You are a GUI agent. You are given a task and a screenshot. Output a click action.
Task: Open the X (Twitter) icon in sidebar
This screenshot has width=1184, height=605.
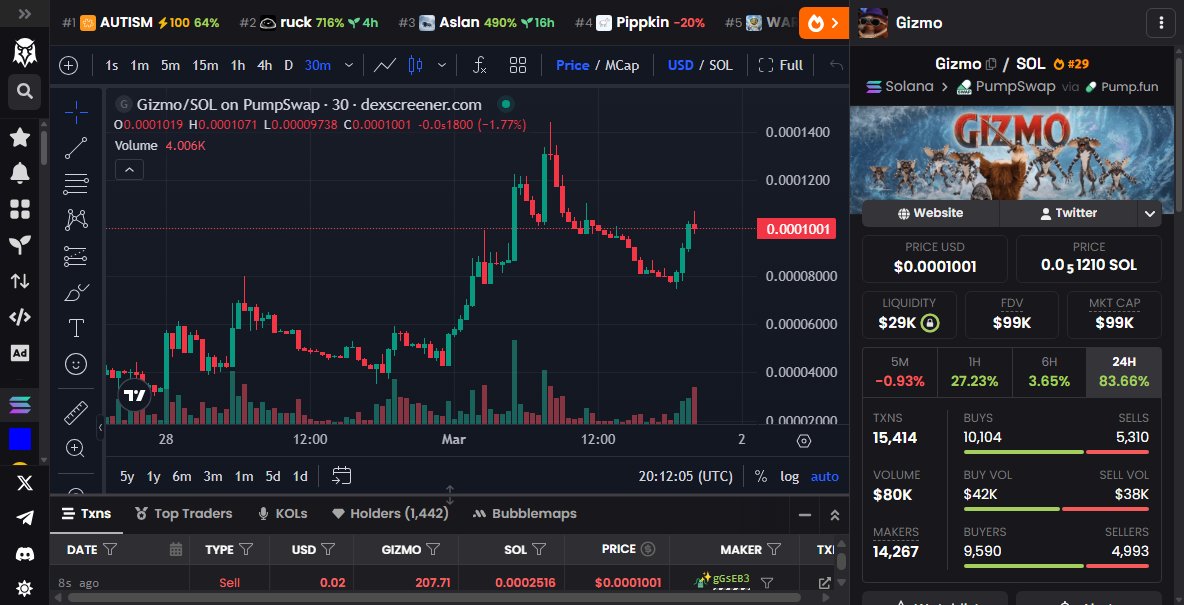point(25,483)
